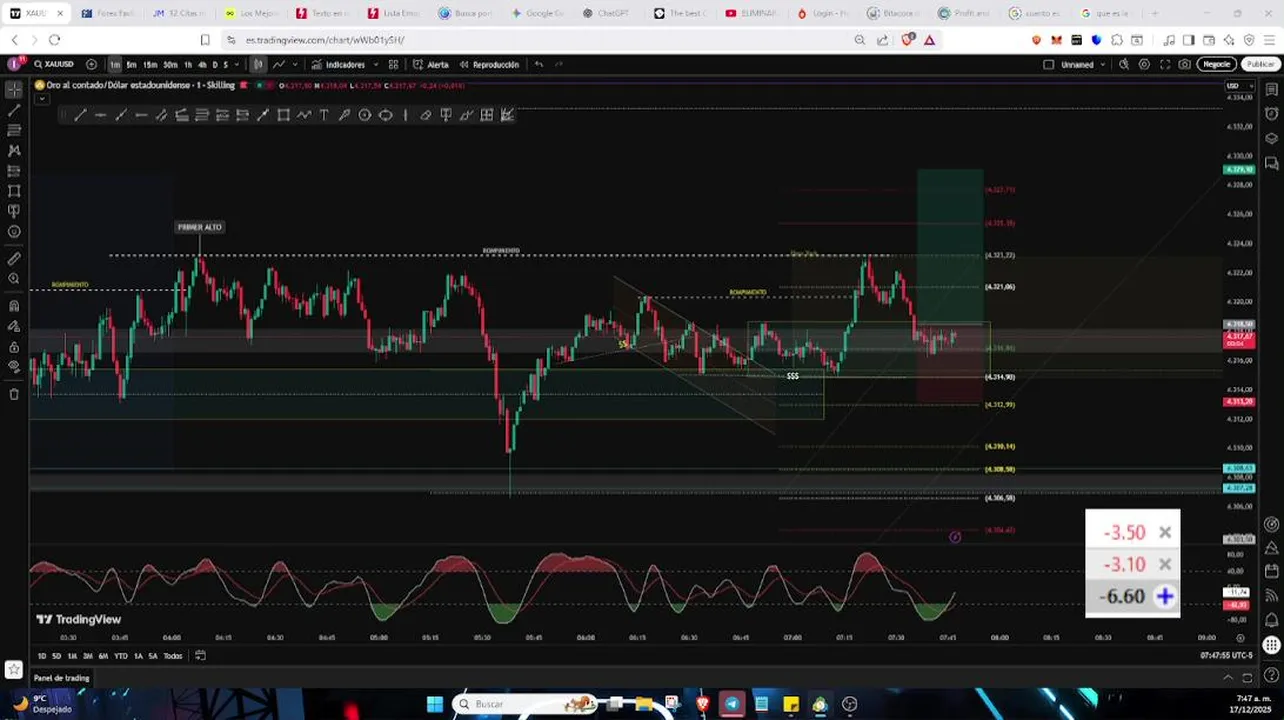Open the text annotation tool in favorites toolbar
1284x720 pixels.
[324, 115]
